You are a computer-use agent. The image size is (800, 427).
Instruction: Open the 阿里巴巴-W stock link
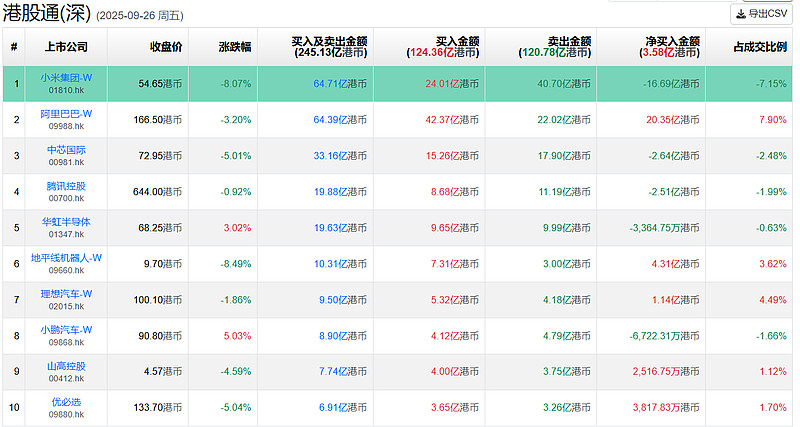tap(67, 113)
